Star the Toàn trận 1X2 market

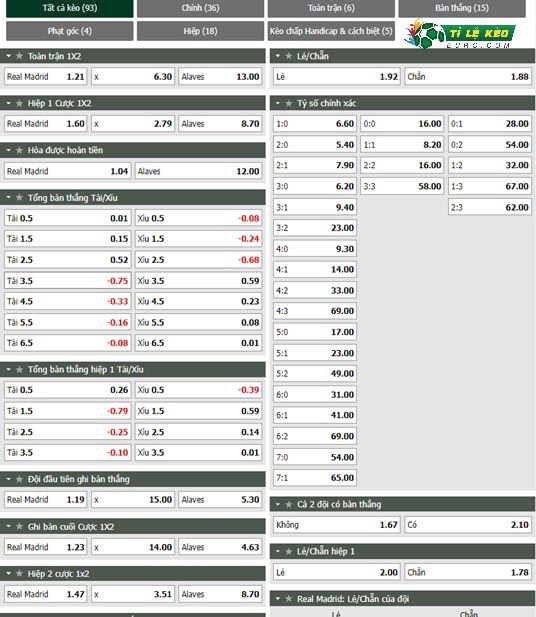(x=19, y=56)
